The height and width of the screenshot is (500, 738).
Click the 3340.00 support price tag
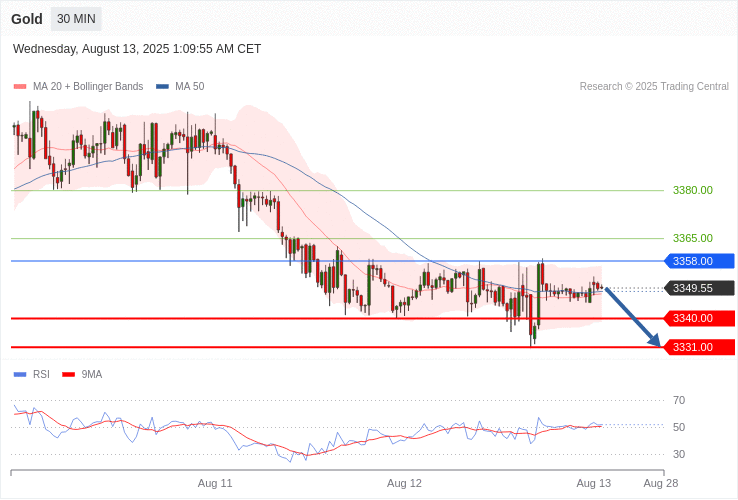699,318
